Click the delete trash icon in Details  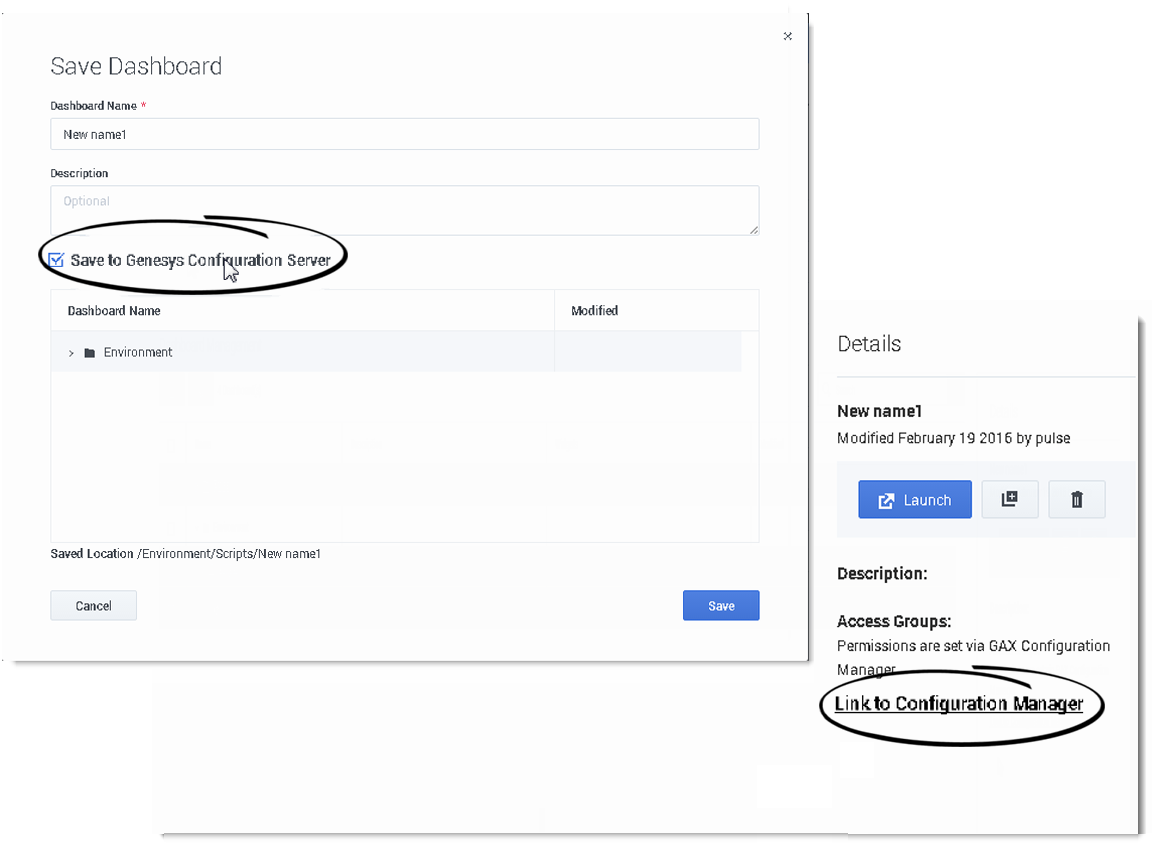point(1076,499)
